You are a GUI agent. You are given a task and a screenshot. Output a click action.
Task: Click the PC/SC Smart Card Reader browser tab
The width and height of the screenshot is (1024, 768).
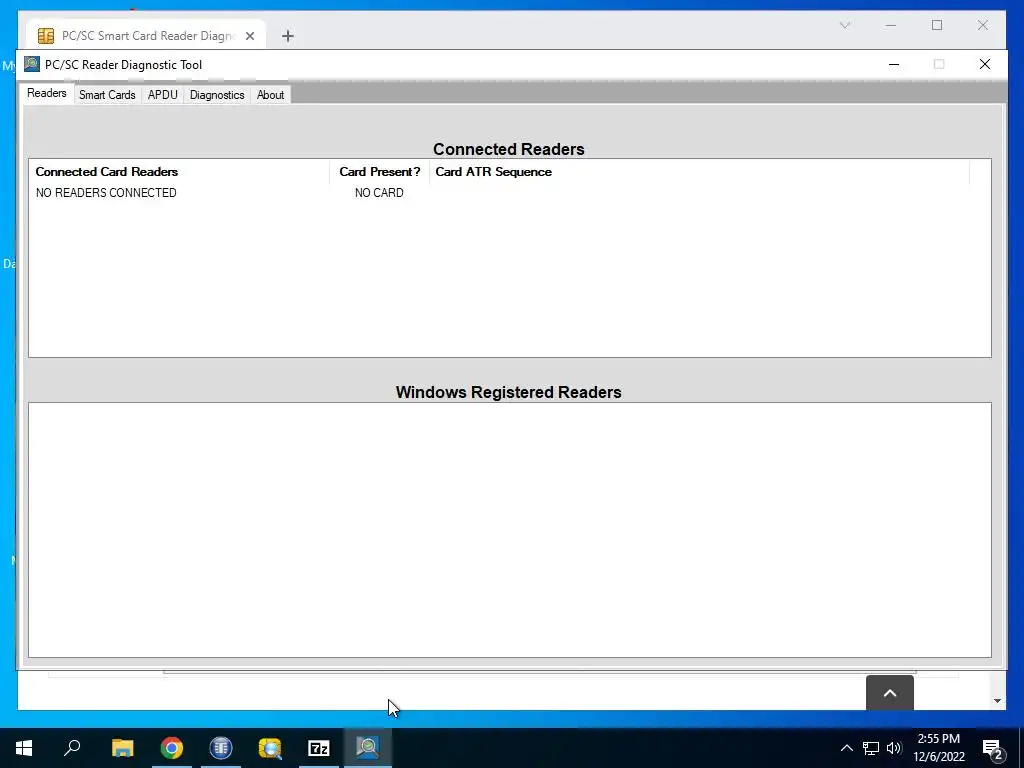tap(147, 36)
